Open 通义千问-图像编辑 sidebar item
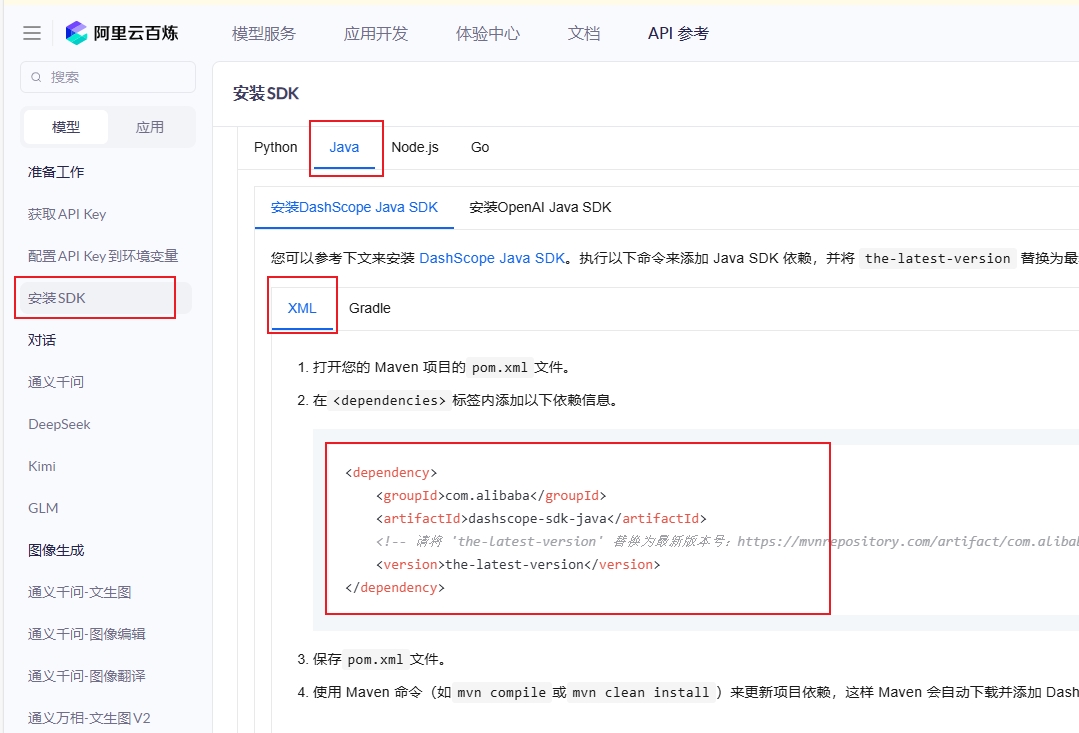 coord(87,634)
